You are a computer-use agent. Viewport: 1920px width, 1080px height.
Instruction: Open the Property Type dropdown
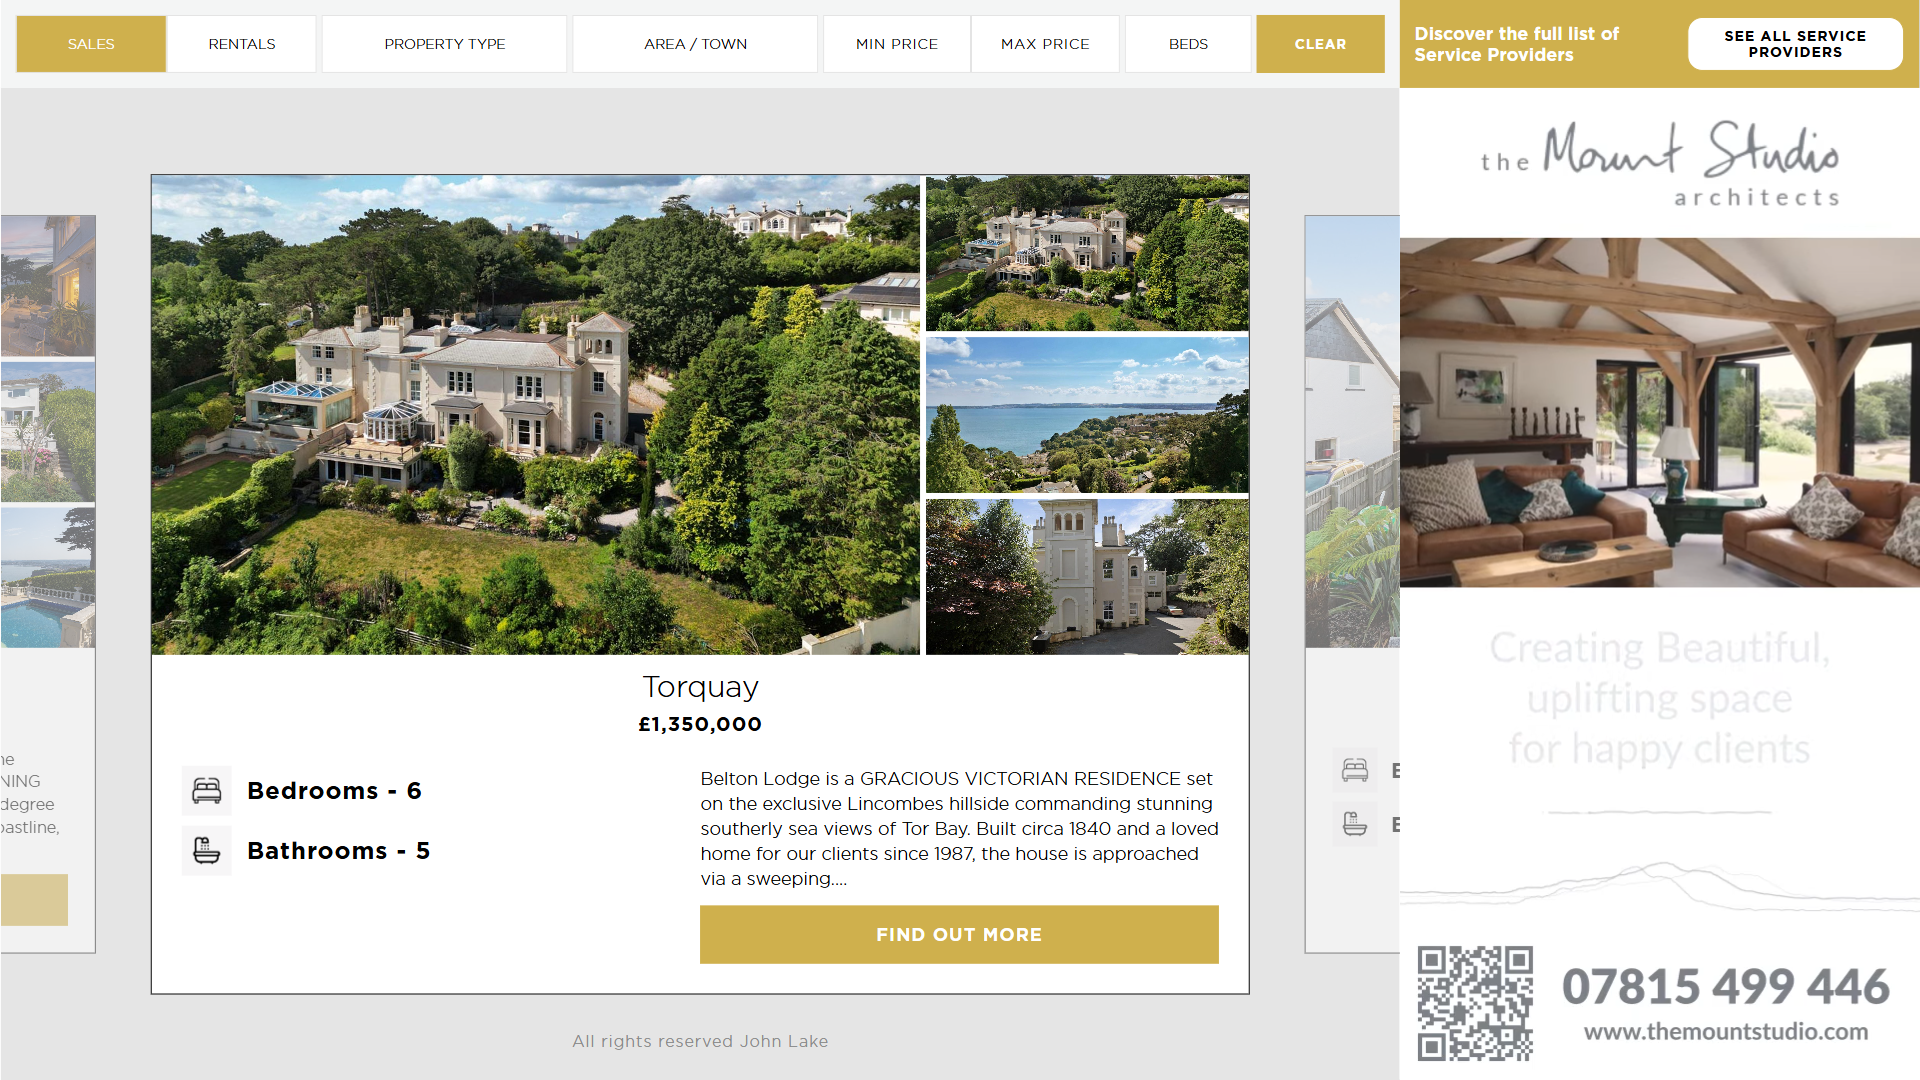tap(445, 44)
